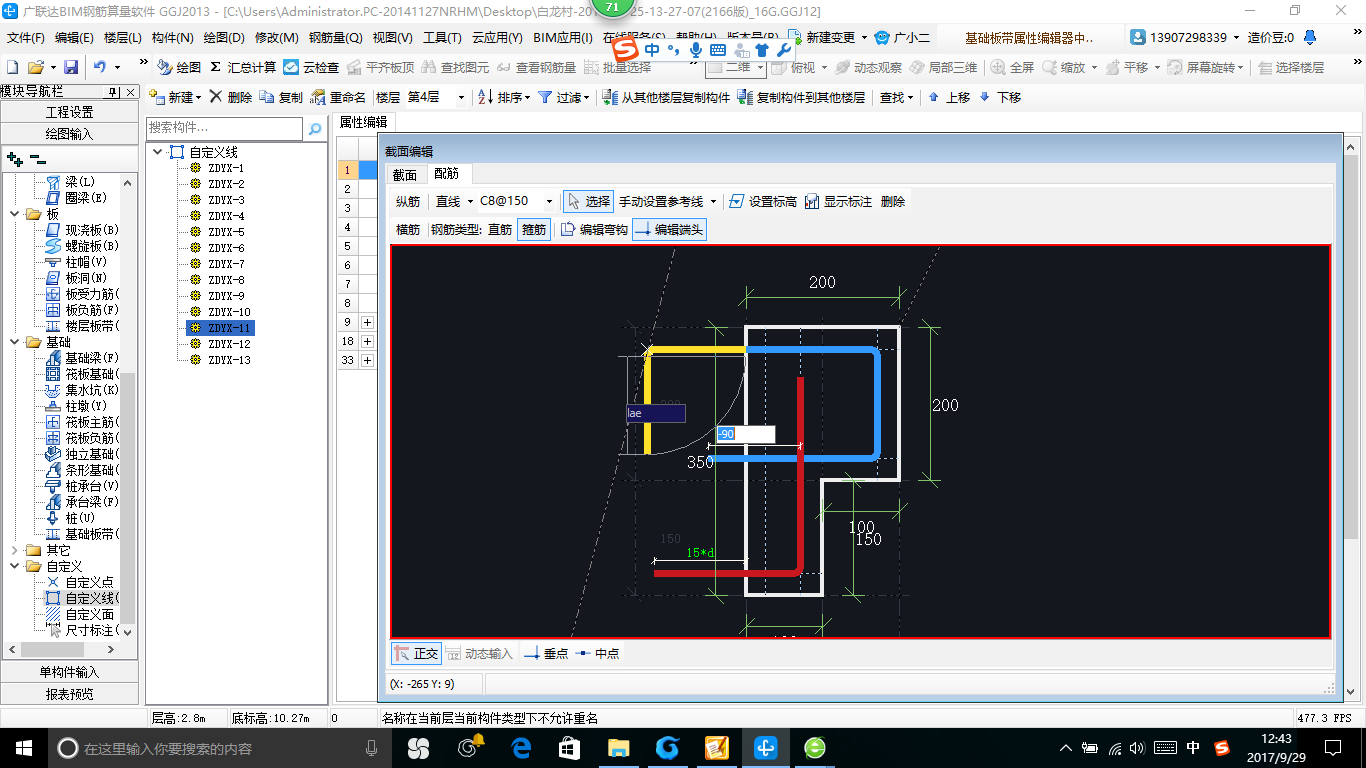Screen dimensions: 1366x768
Task: Expand the 其它 folder in navigation
Action: click(x=14, y=550)
